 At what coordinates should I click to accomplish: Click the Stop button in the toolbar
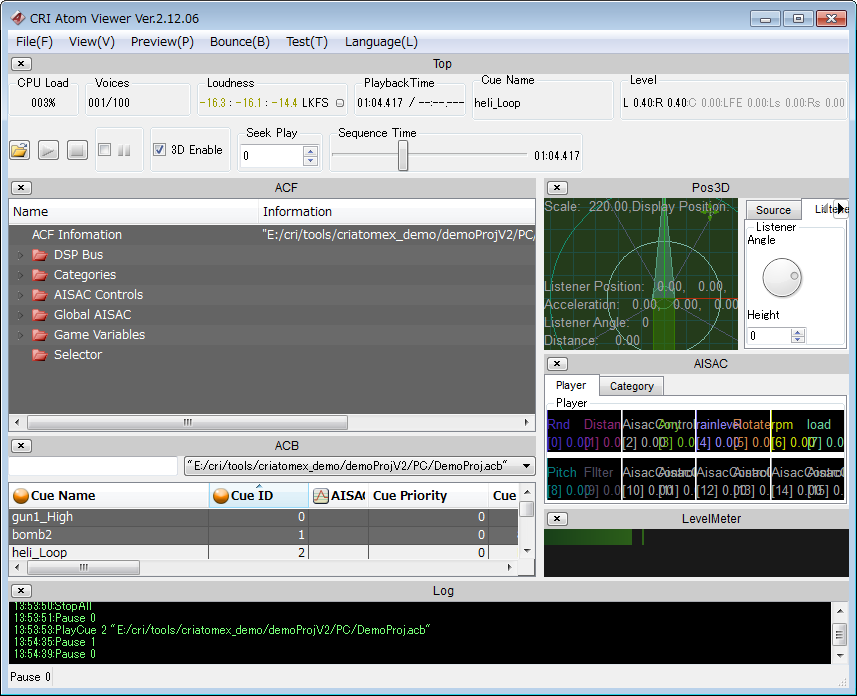point(77,150)
